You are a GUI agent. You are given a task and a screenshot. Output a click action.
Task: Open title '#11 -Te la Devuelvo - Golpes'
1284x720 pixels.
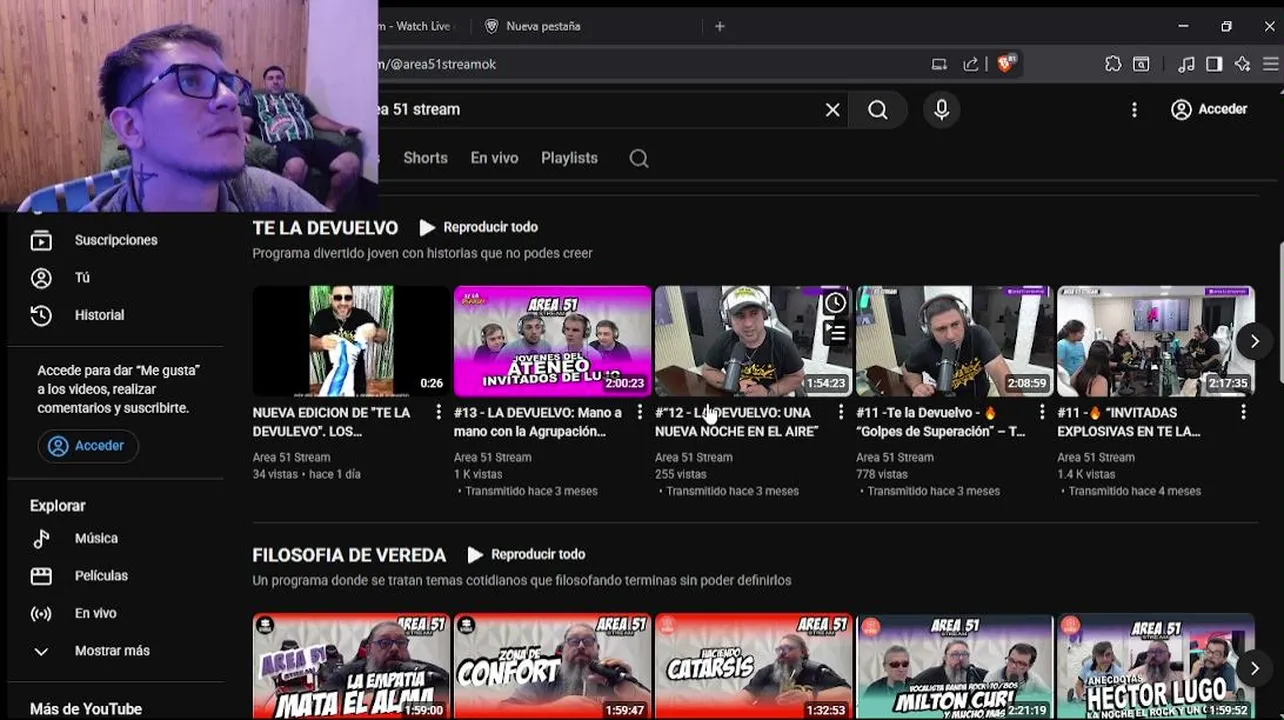[941, 422]
